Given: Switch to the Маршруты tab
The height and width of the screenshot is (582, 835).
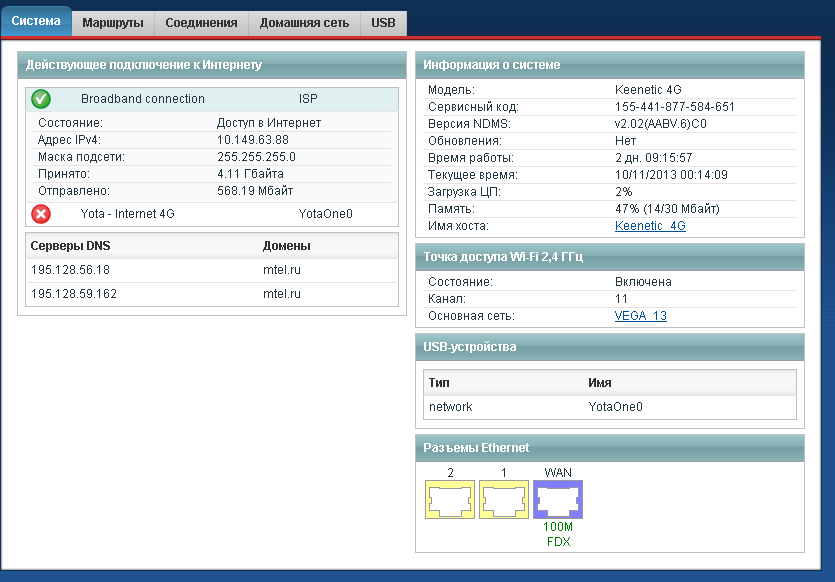Looking at the screenshot, I should click(x=113, y=23).
